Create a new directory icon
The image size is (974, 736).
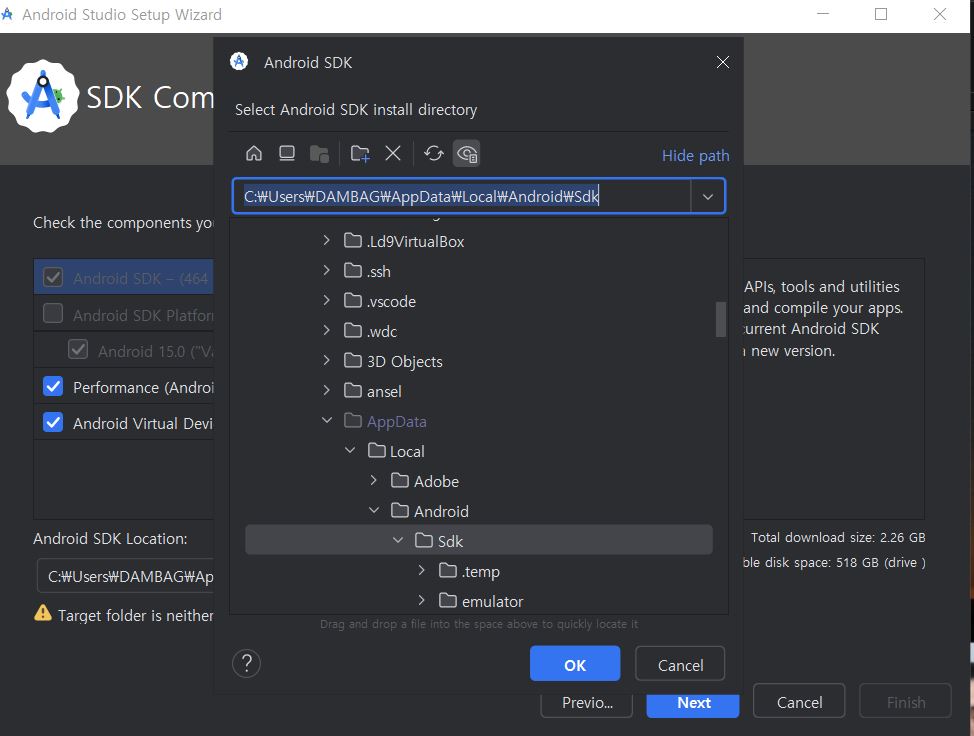(360, 153)
